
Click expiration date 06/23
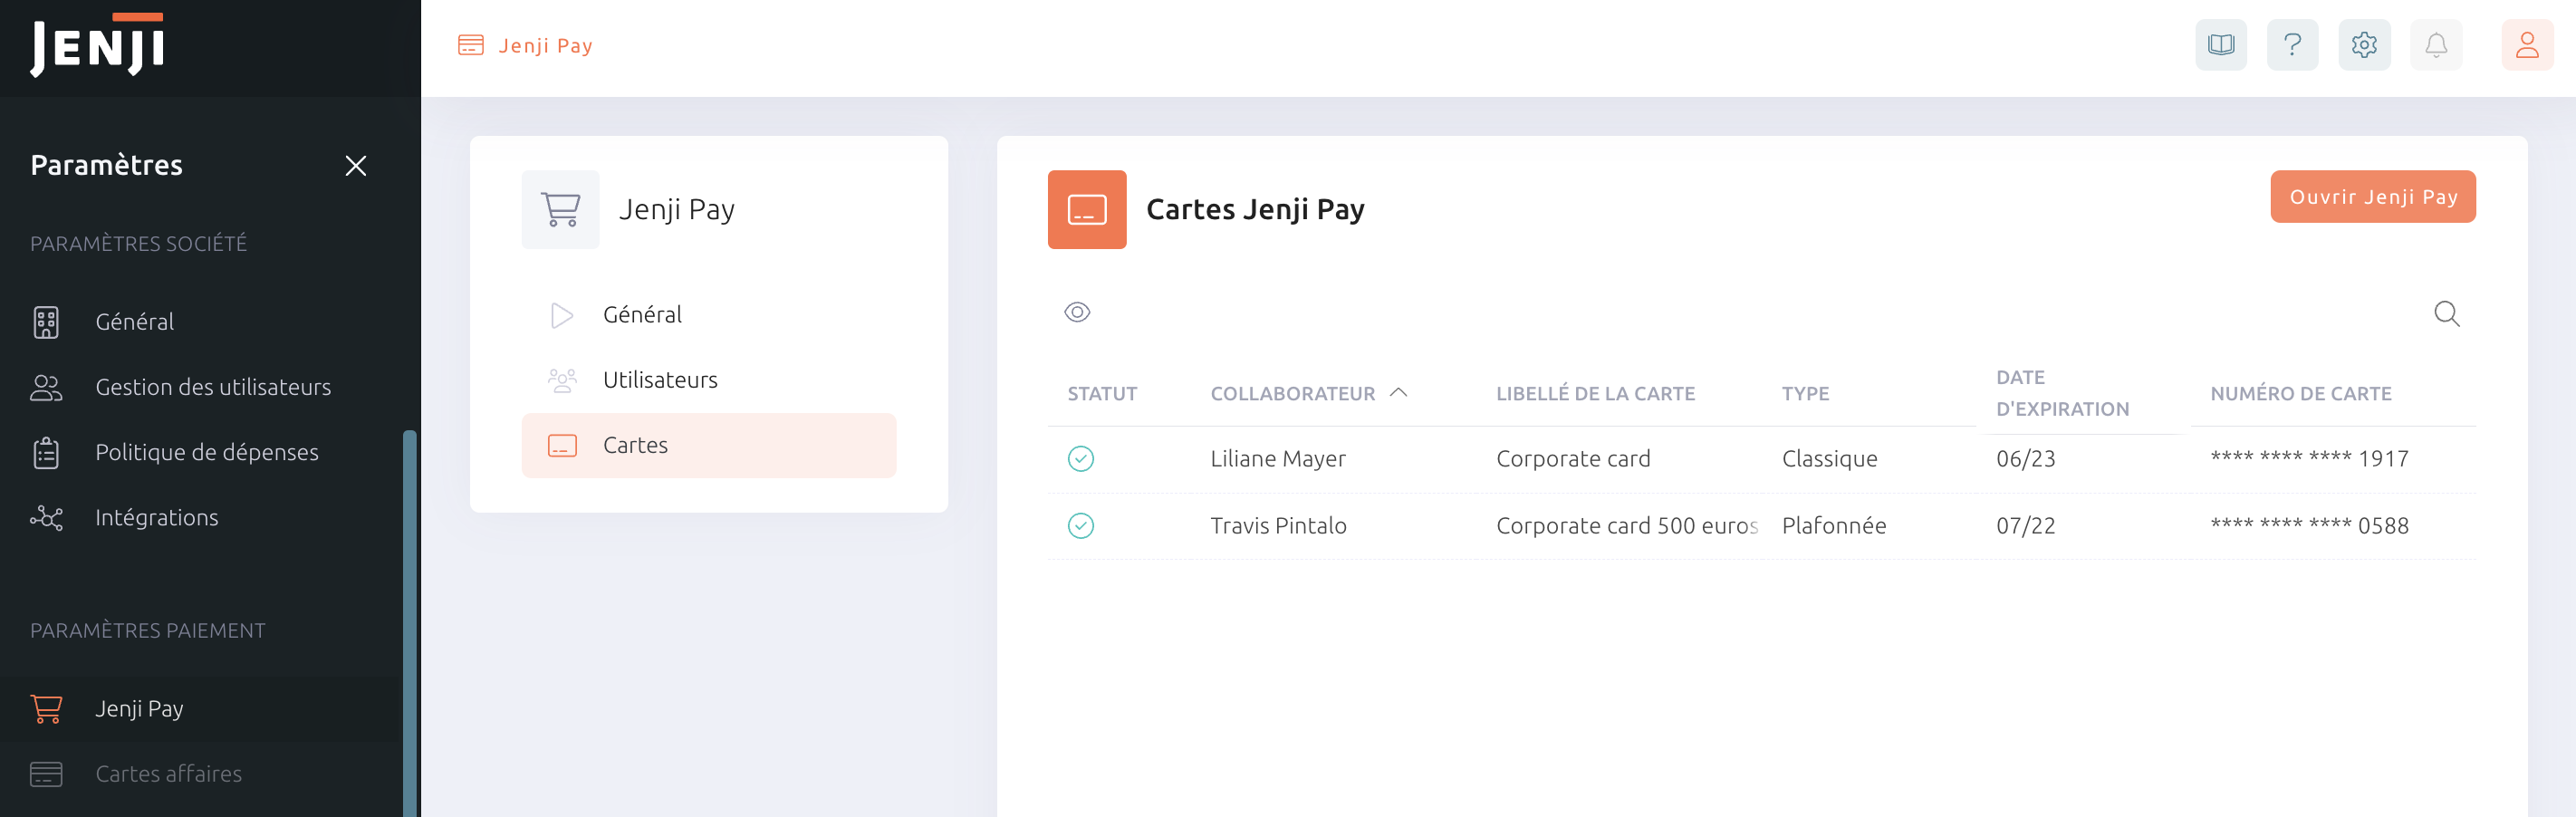[2025, 459]
